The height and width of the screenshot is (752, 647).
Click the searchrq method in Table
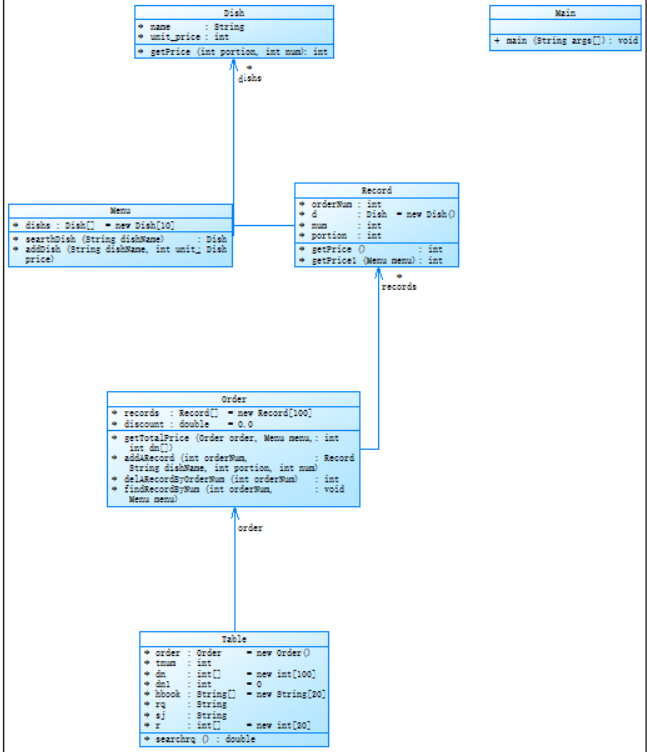(x=200, y=739)
